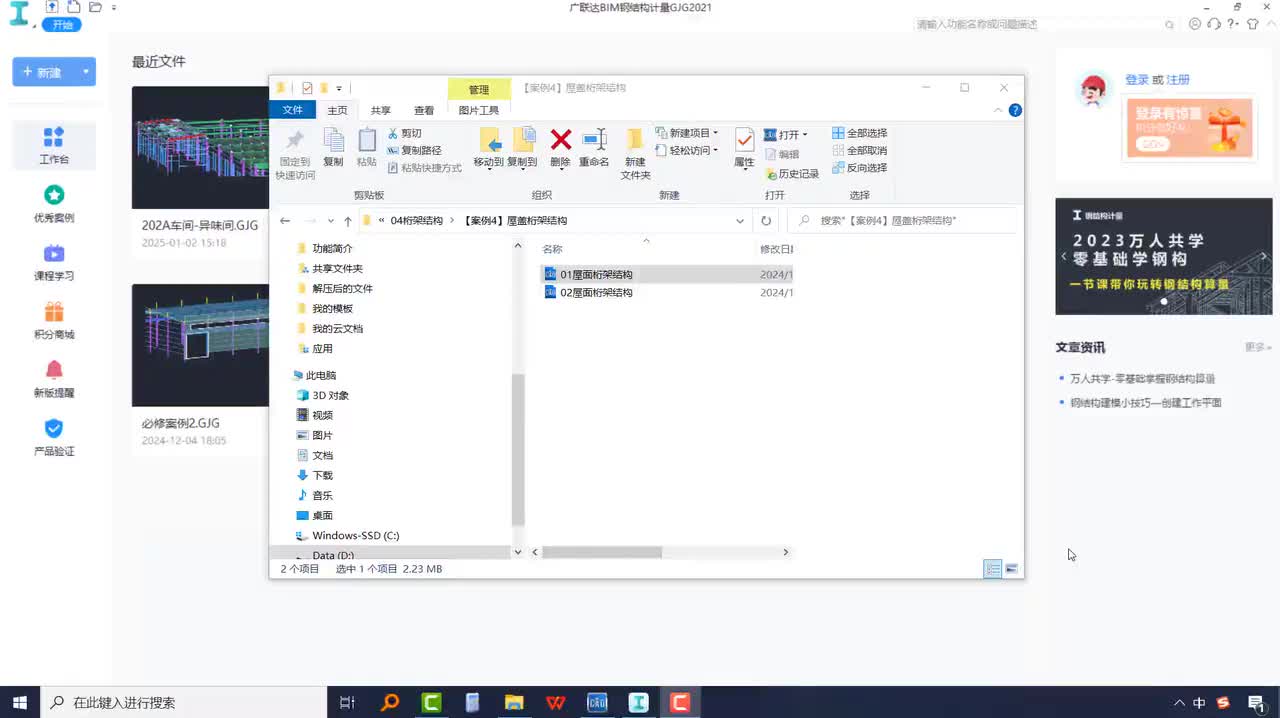Click the 更多 link in 文章资讯

click(x=1257, y=347)
